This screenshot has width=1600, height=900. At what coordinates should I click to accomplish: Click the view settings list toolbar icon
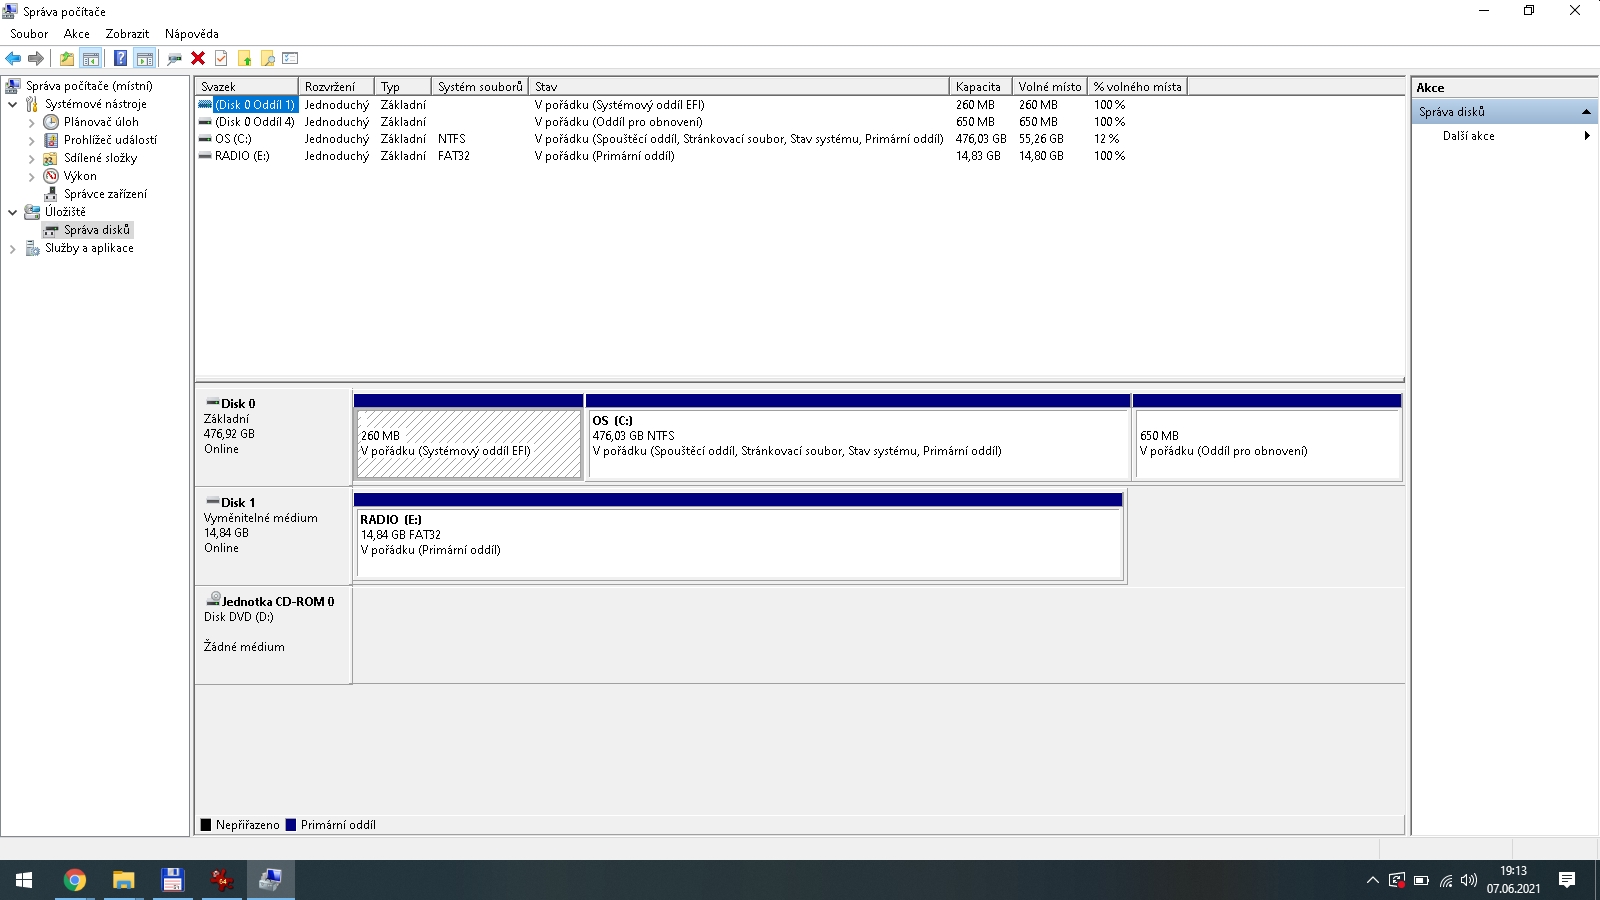point(291,58)
